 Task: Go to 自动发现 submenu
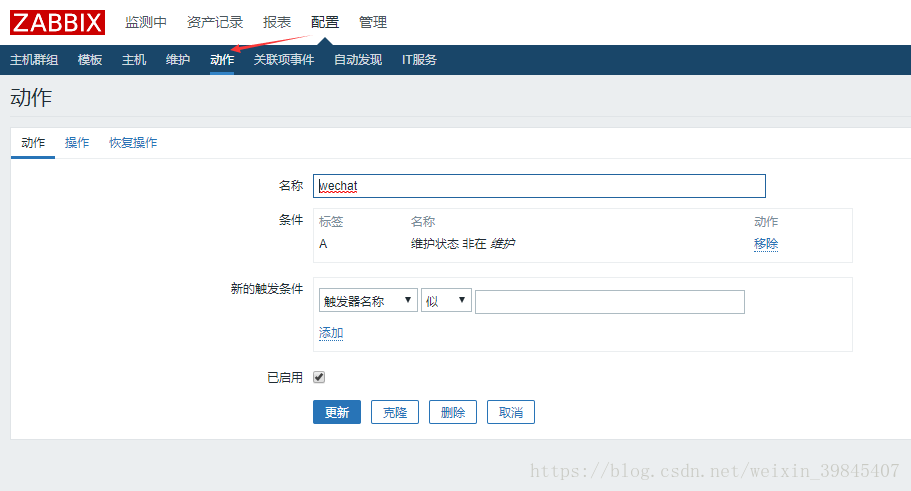point(358,60)
